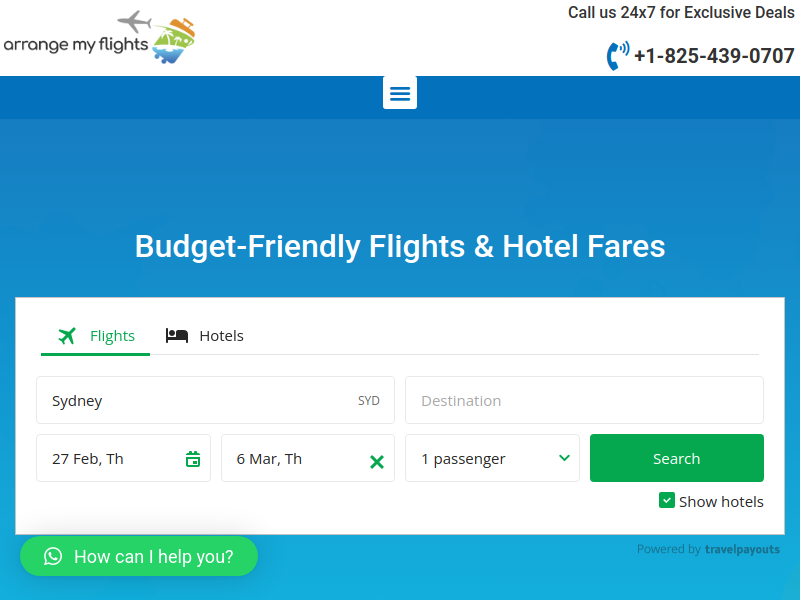Screen dimensions: 800x600
Task: Click the Arrange My Flights logo
Action: coord(99,37)
